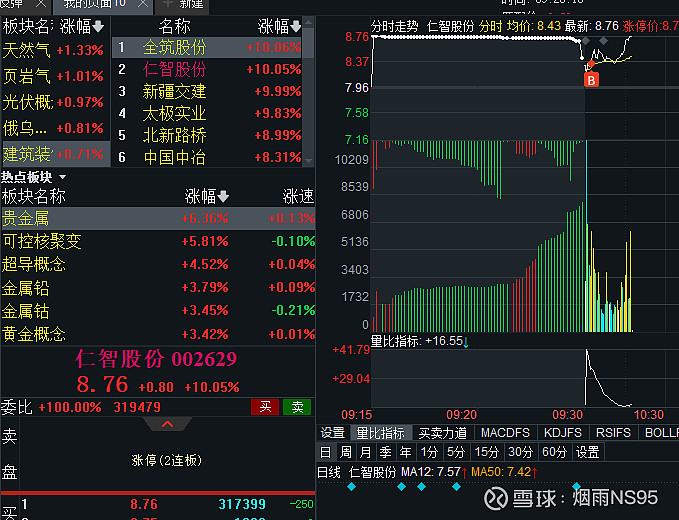The image size is (679, 520).
Task: Click 涨速 column header
Action: (298, 197)
